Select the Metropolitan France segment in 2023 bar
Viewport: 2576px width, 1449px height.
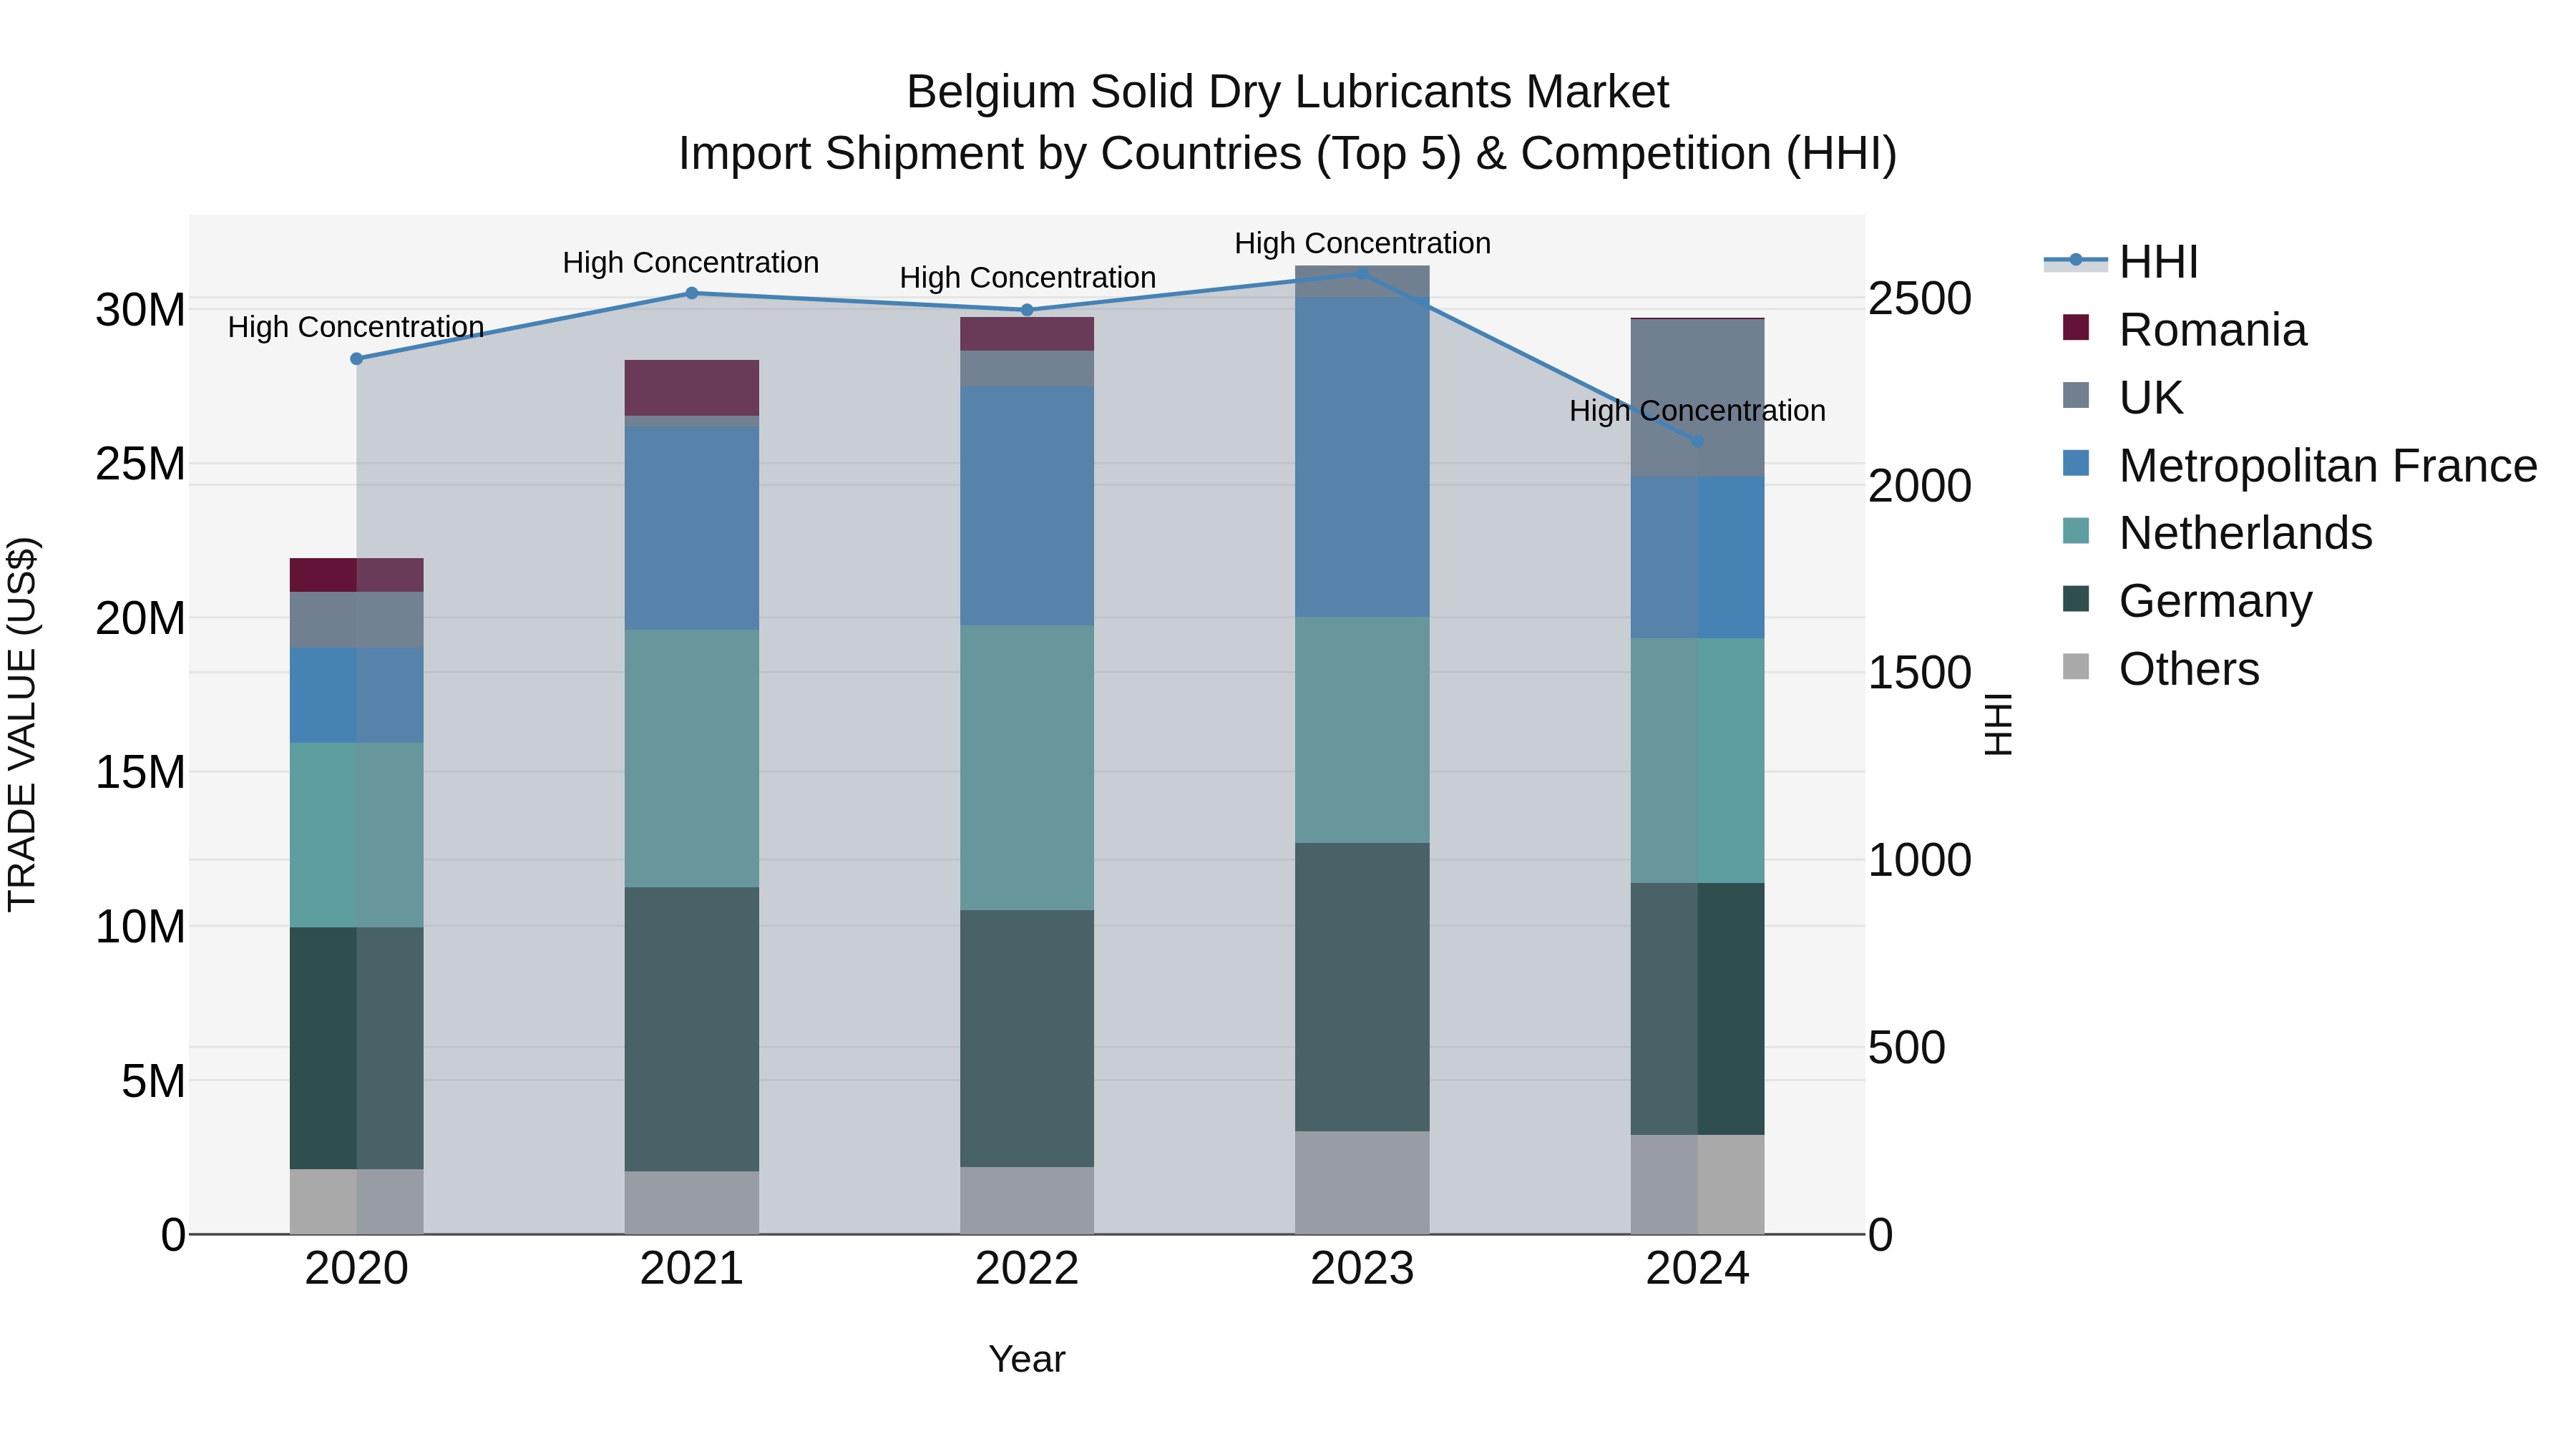point(1362,457)
